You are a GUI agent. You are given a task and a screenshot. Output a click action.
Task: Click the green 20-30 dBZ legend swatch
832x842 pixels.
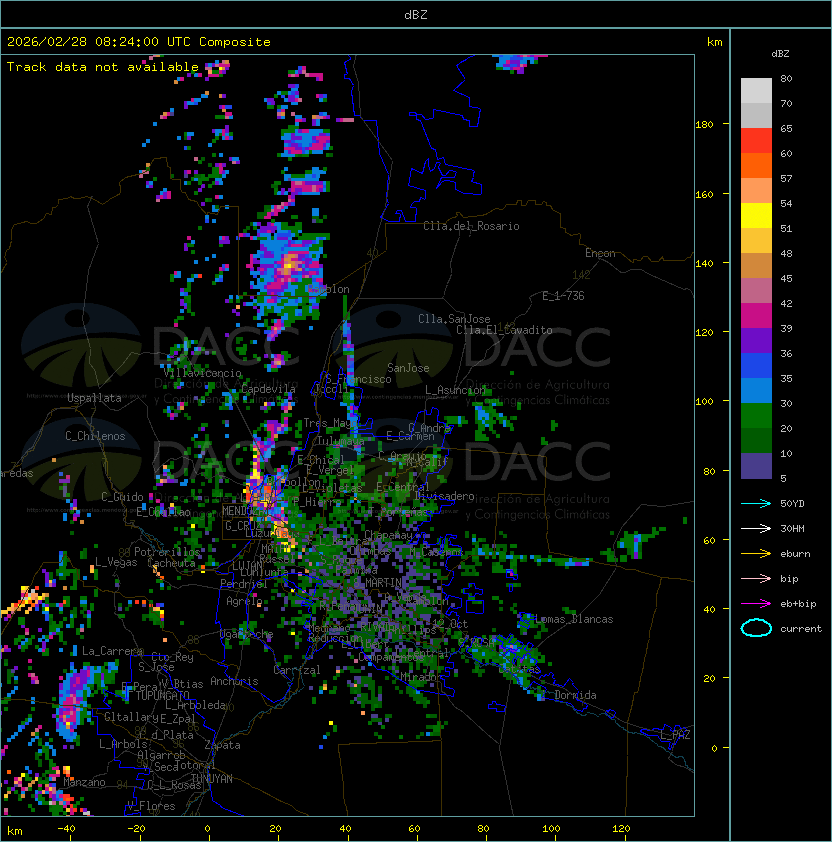click(x=756, y=416)
